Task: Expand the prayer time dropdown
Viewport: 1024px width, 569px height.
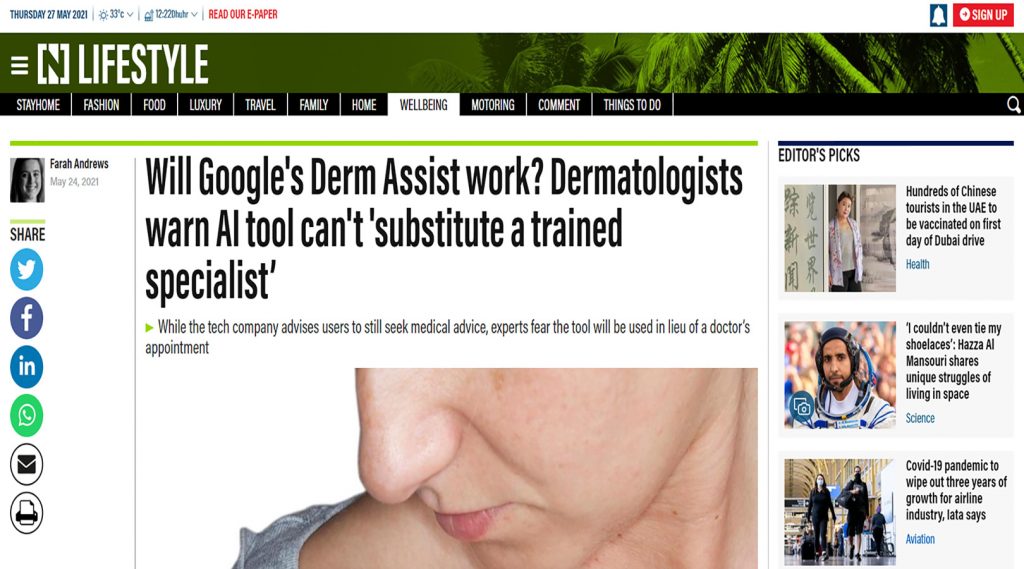Action: [x=170, y=14]
